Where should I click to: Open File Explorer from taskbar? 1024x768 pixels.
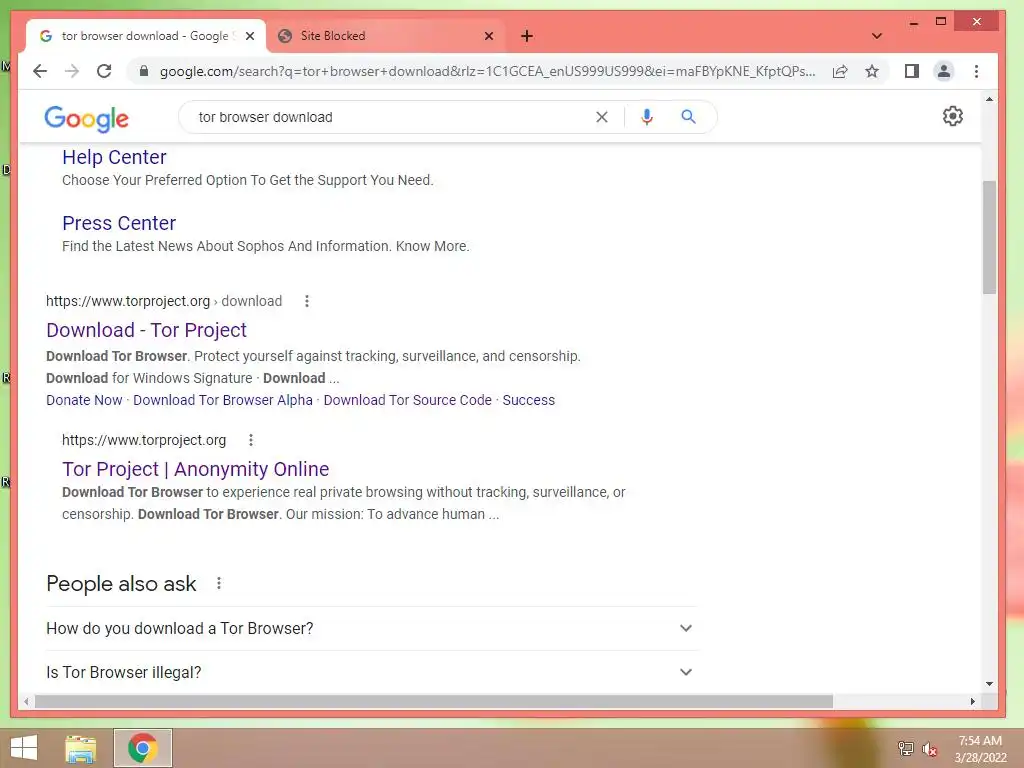pyautogui.click(x=81, y=748)
